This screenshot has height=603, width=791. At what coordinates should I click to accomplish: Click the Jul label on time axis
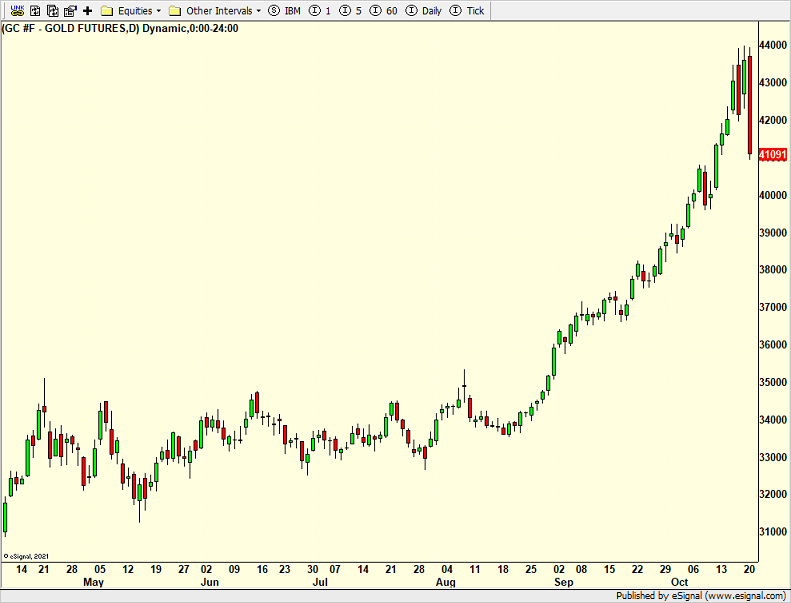pyautogui.click(x=320, y=581)
